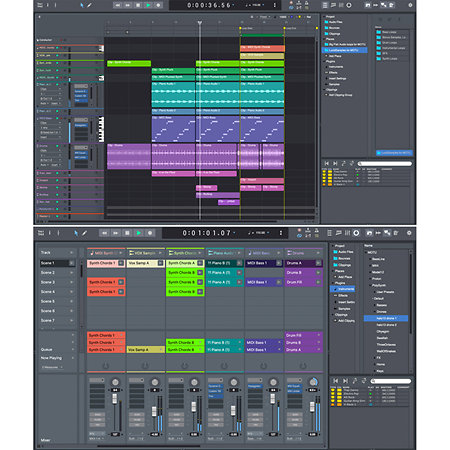Click the Stop button in the Sequence editor transport
Viewport: 450px width, 450px height.
138,5
